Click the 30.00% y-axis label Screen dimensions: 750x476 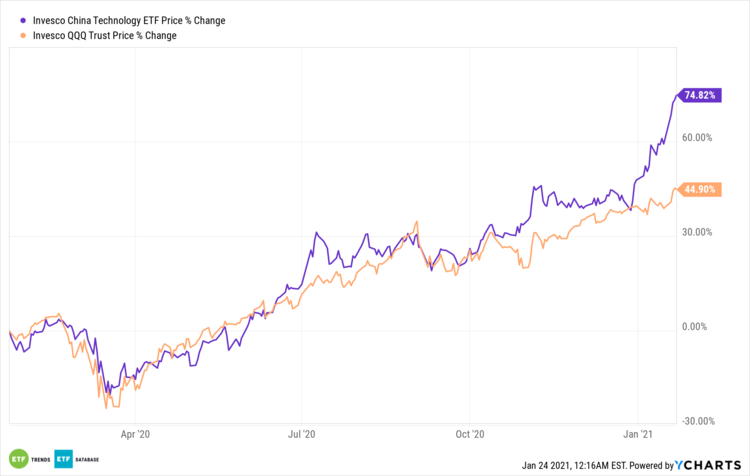coord(696,232)
